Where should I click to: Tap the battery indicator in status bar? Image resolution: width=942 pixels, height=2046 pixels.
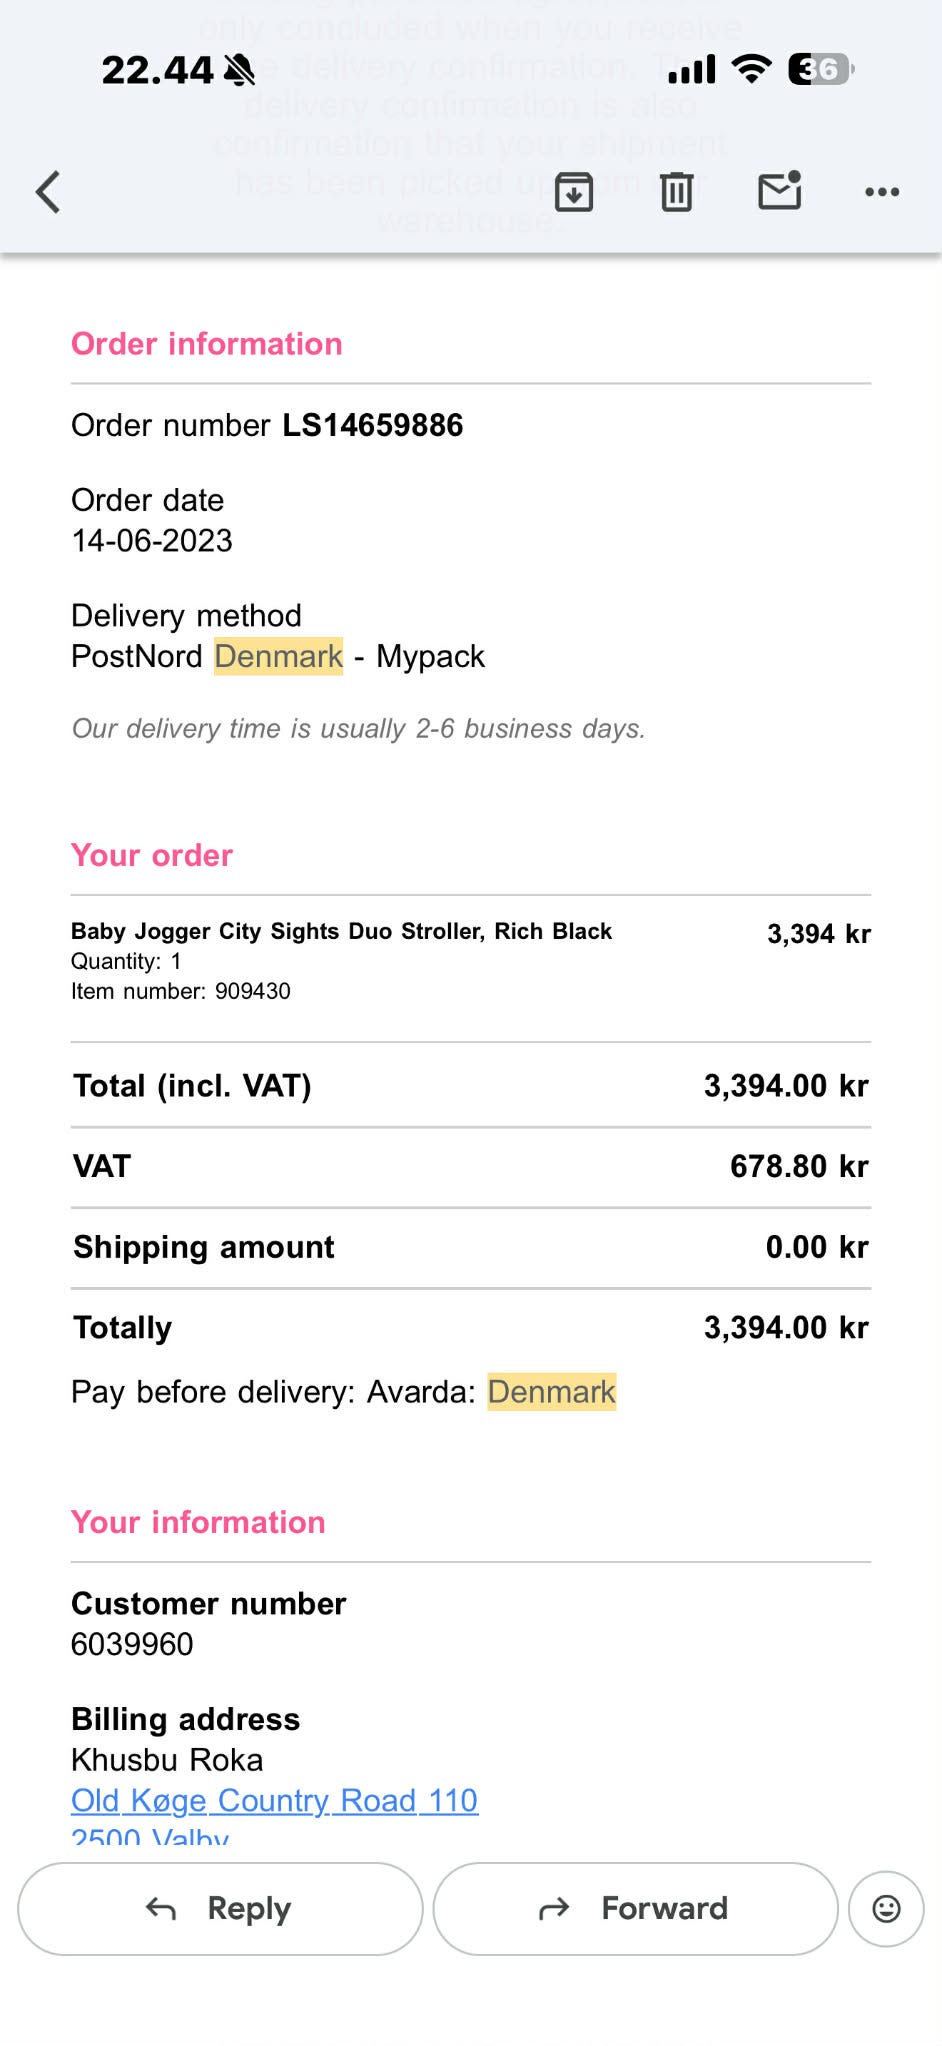(x=820, y=69)
